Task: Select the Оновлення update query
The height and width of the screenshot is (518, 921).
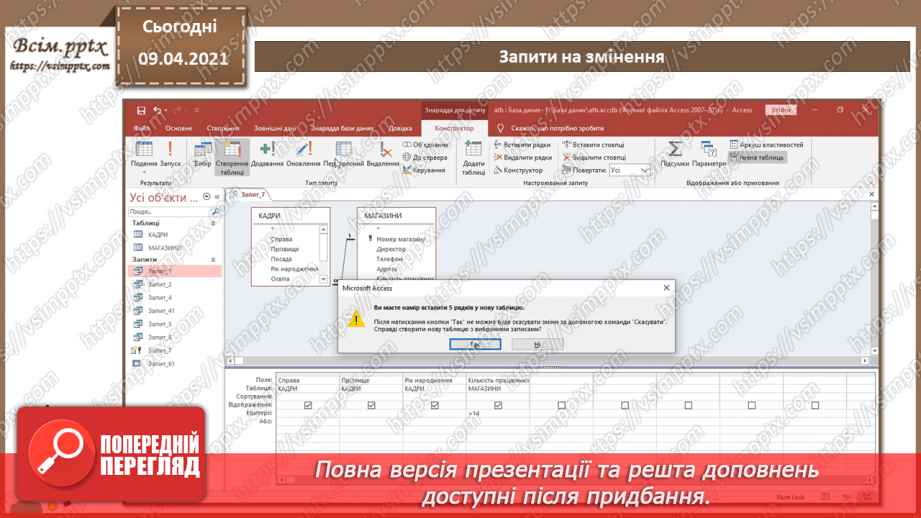Action: tap(303, 154)
